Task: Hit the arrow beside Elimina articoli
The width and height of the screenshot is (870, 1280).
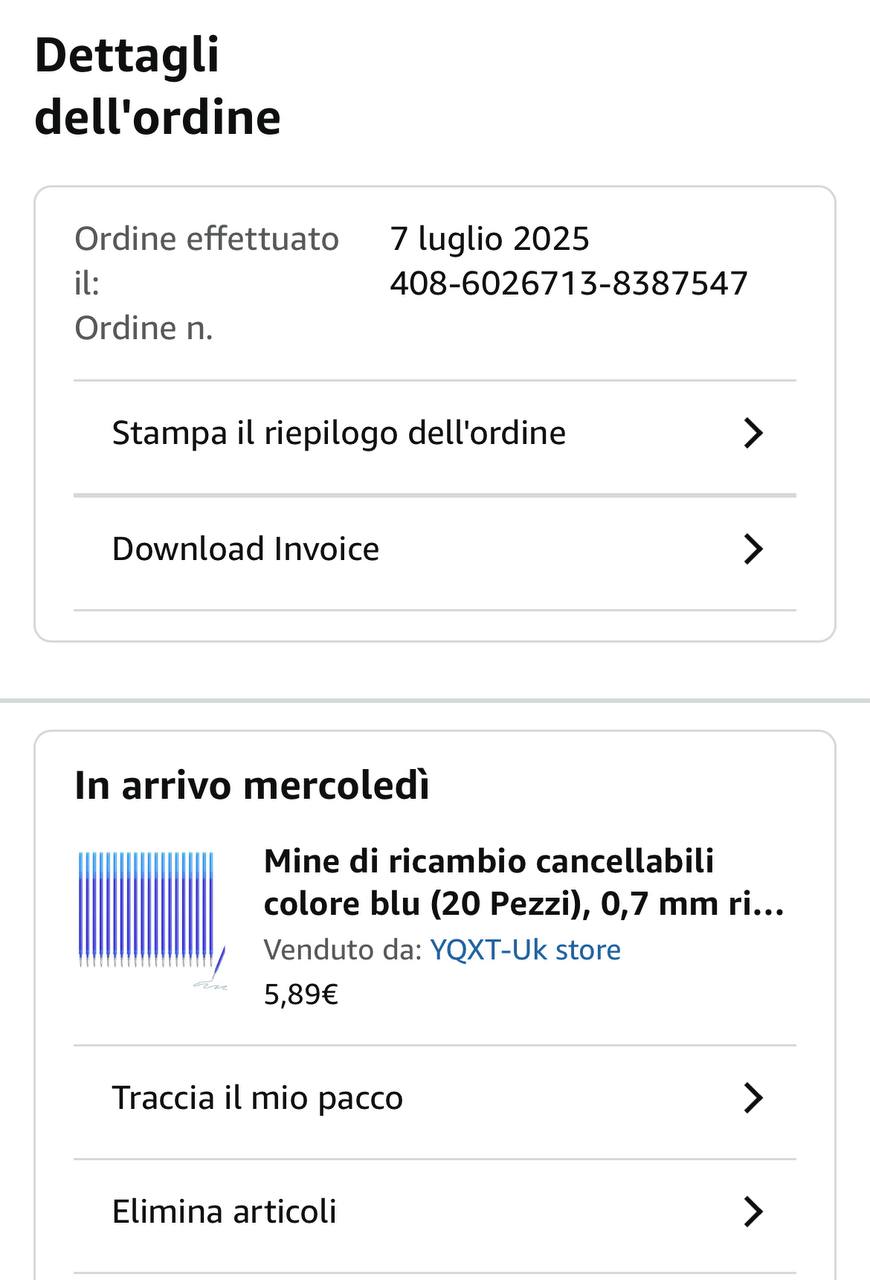Action: click(x=753, y=1212)
